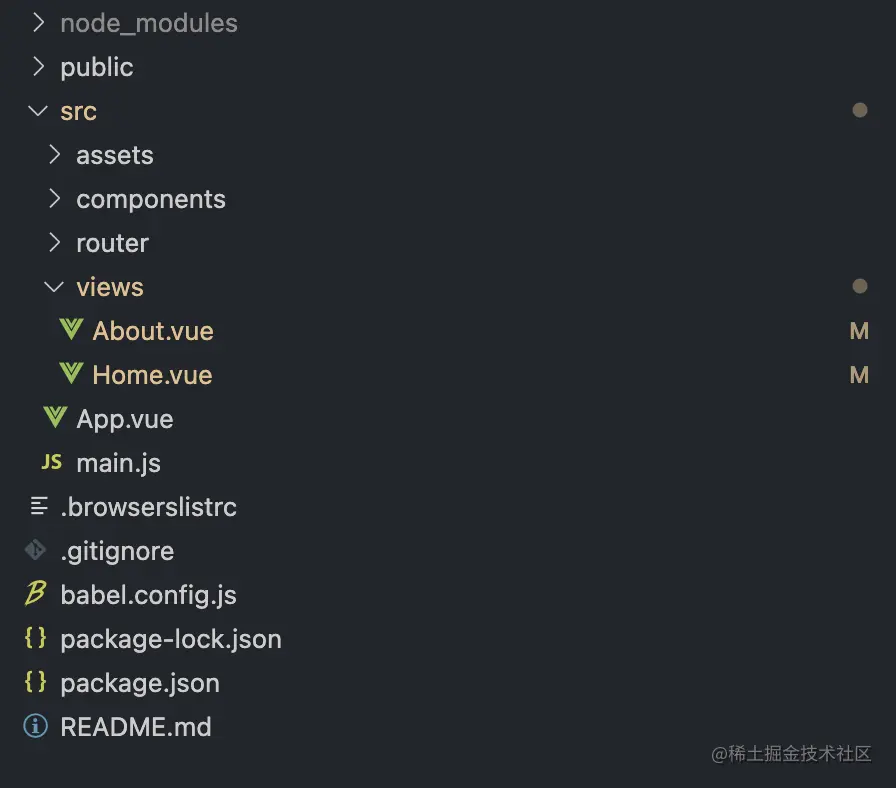Click the Vue icon beside Home.vue
Screen dimensions: 896x788
pos(71,374)
